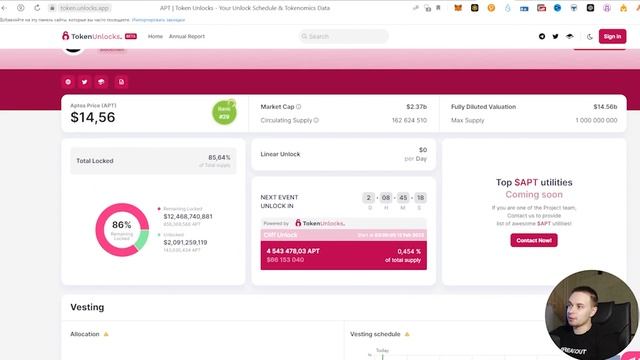Click the Vesting schedule warning triangle icon
Screen dimensions: 640x360
point(407,334)
